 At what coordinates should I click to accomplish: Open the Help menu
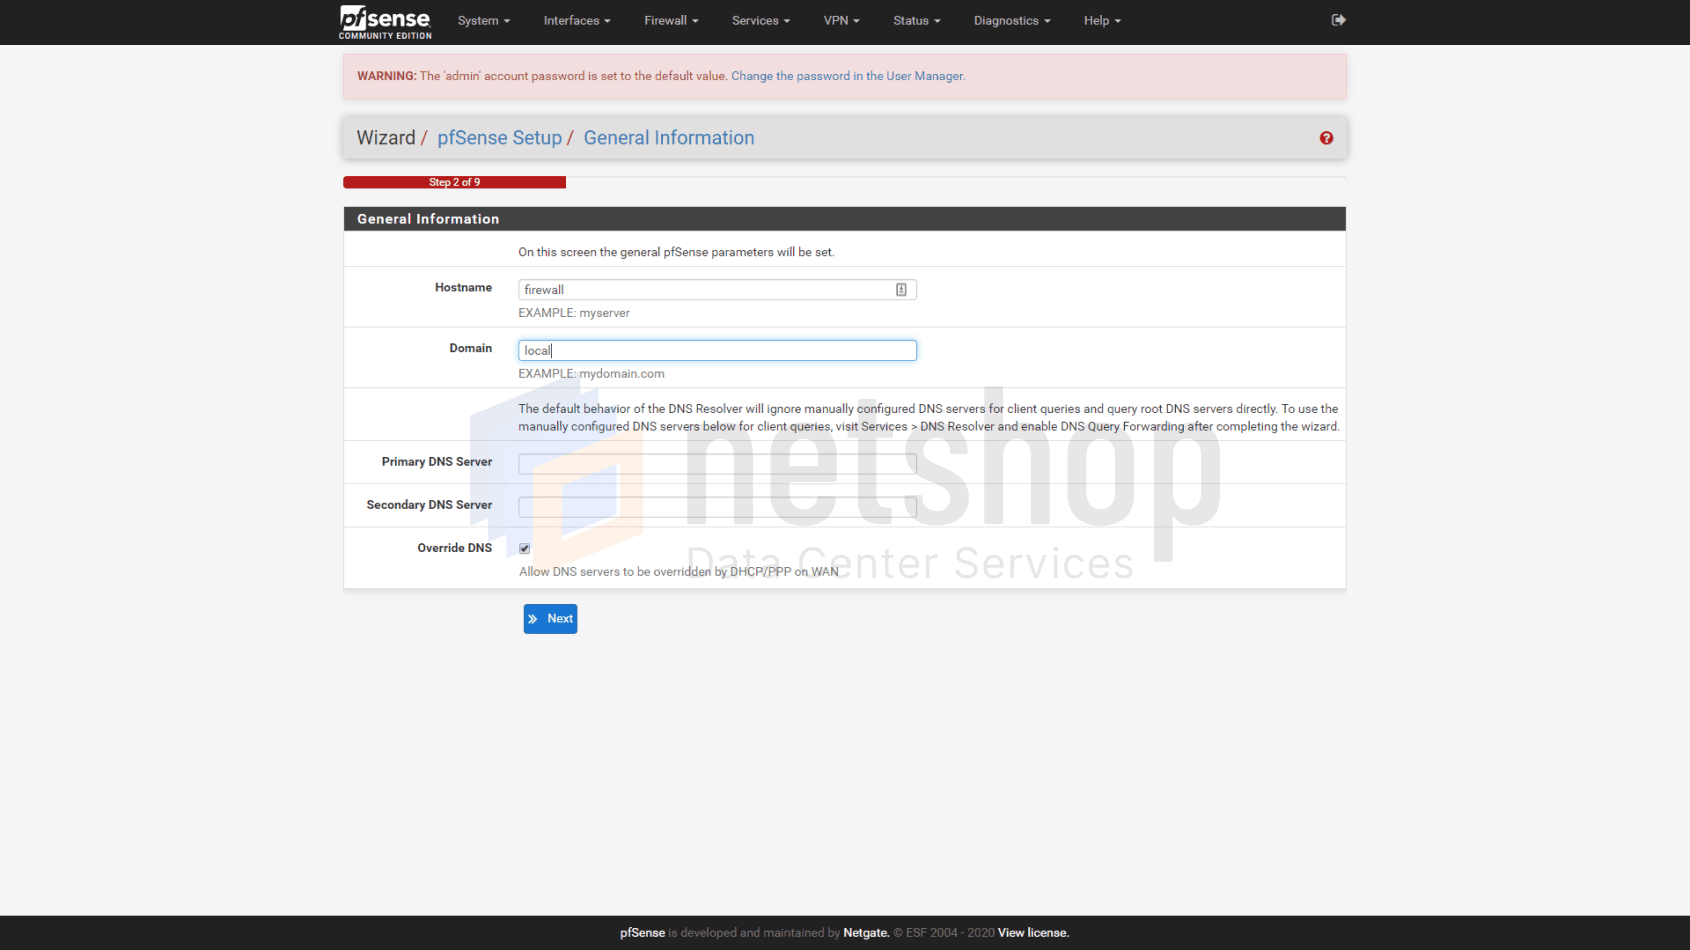coord(1101,20)
